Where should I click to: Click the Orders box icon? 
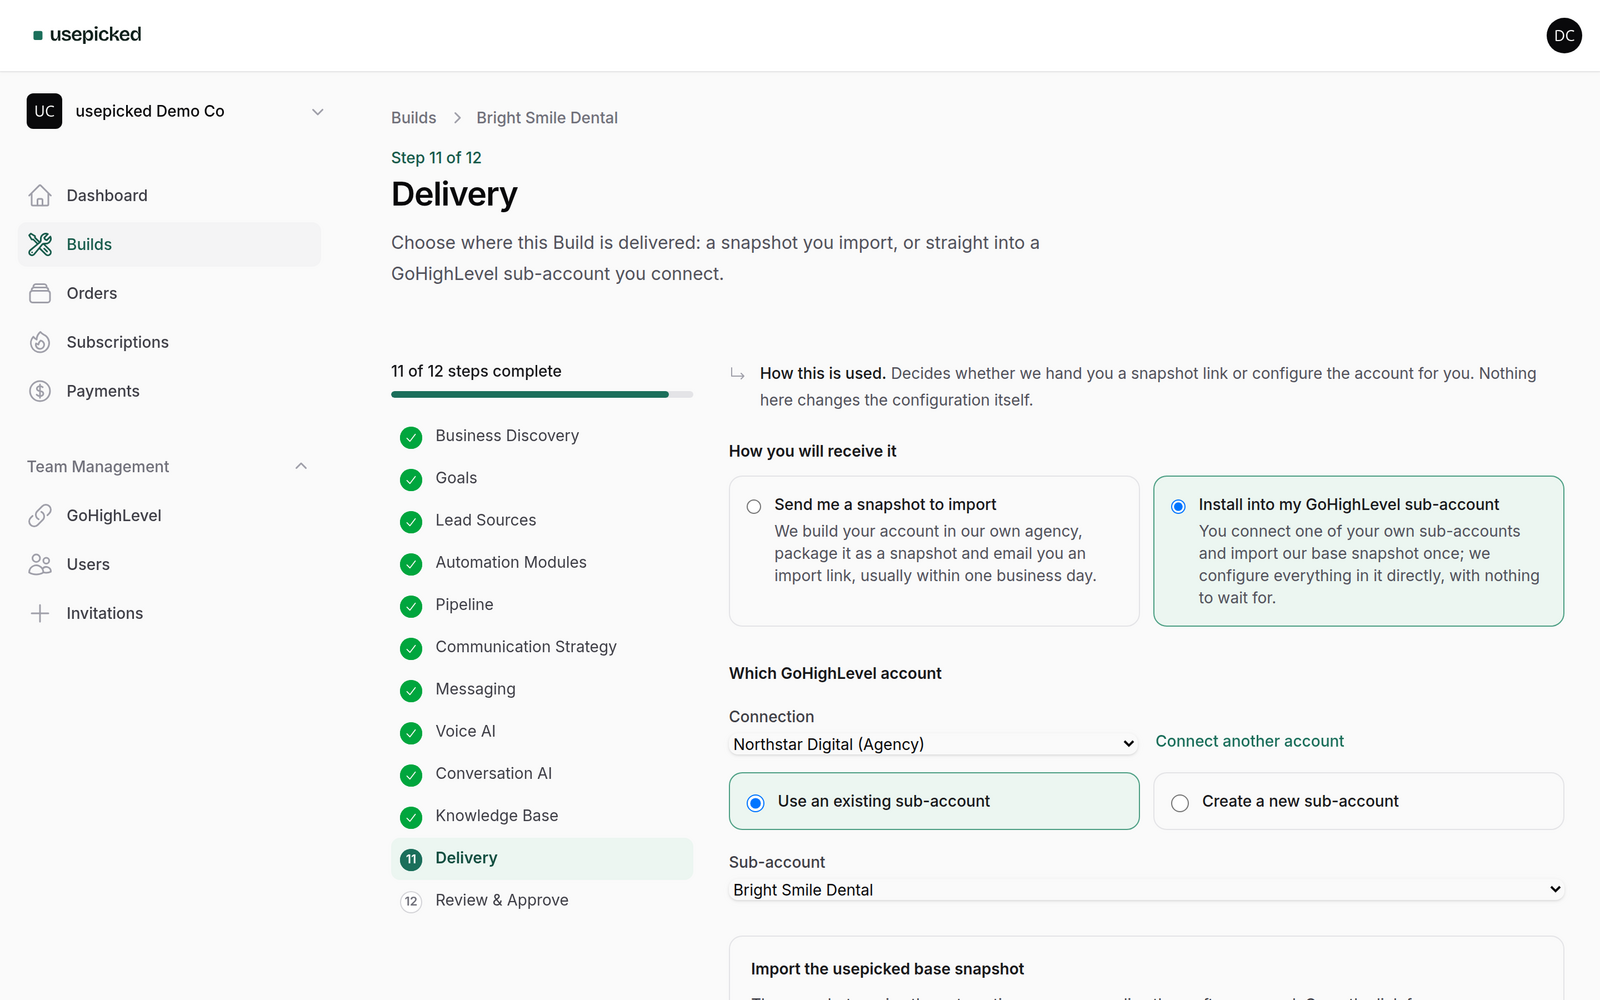click(x=40, y=293)
